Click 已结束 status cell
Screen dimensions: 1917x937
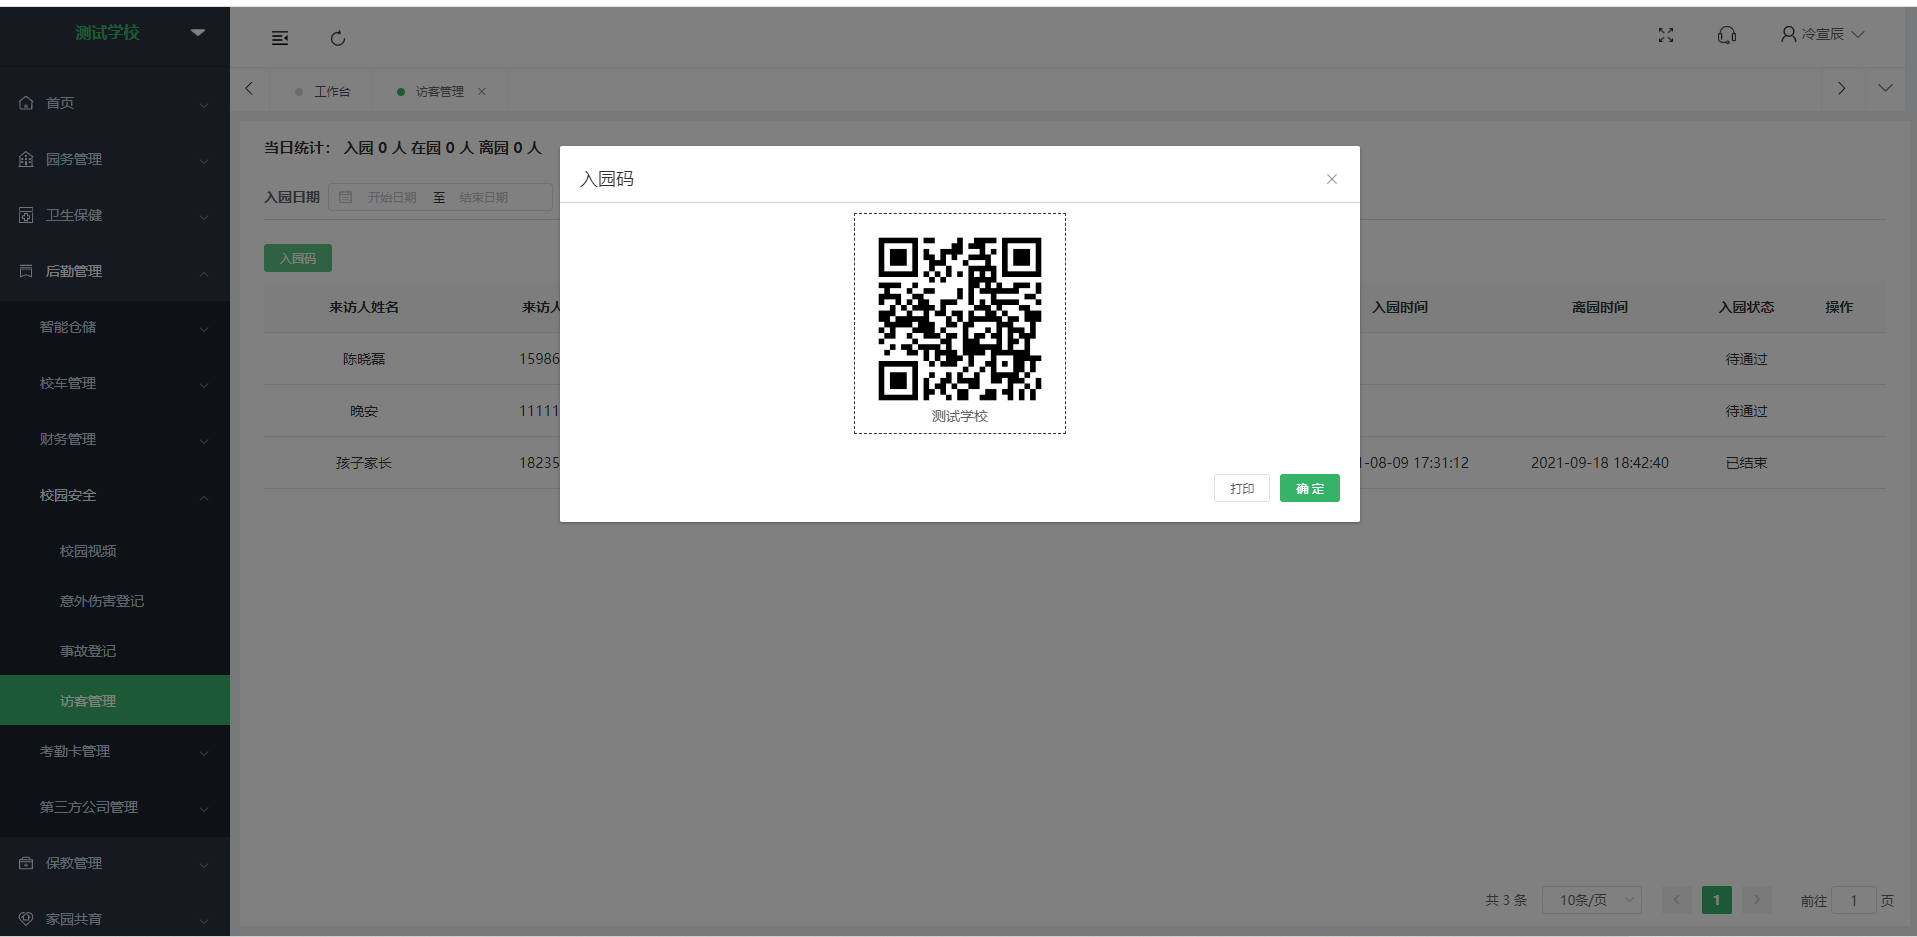[x=1746, y=463]
